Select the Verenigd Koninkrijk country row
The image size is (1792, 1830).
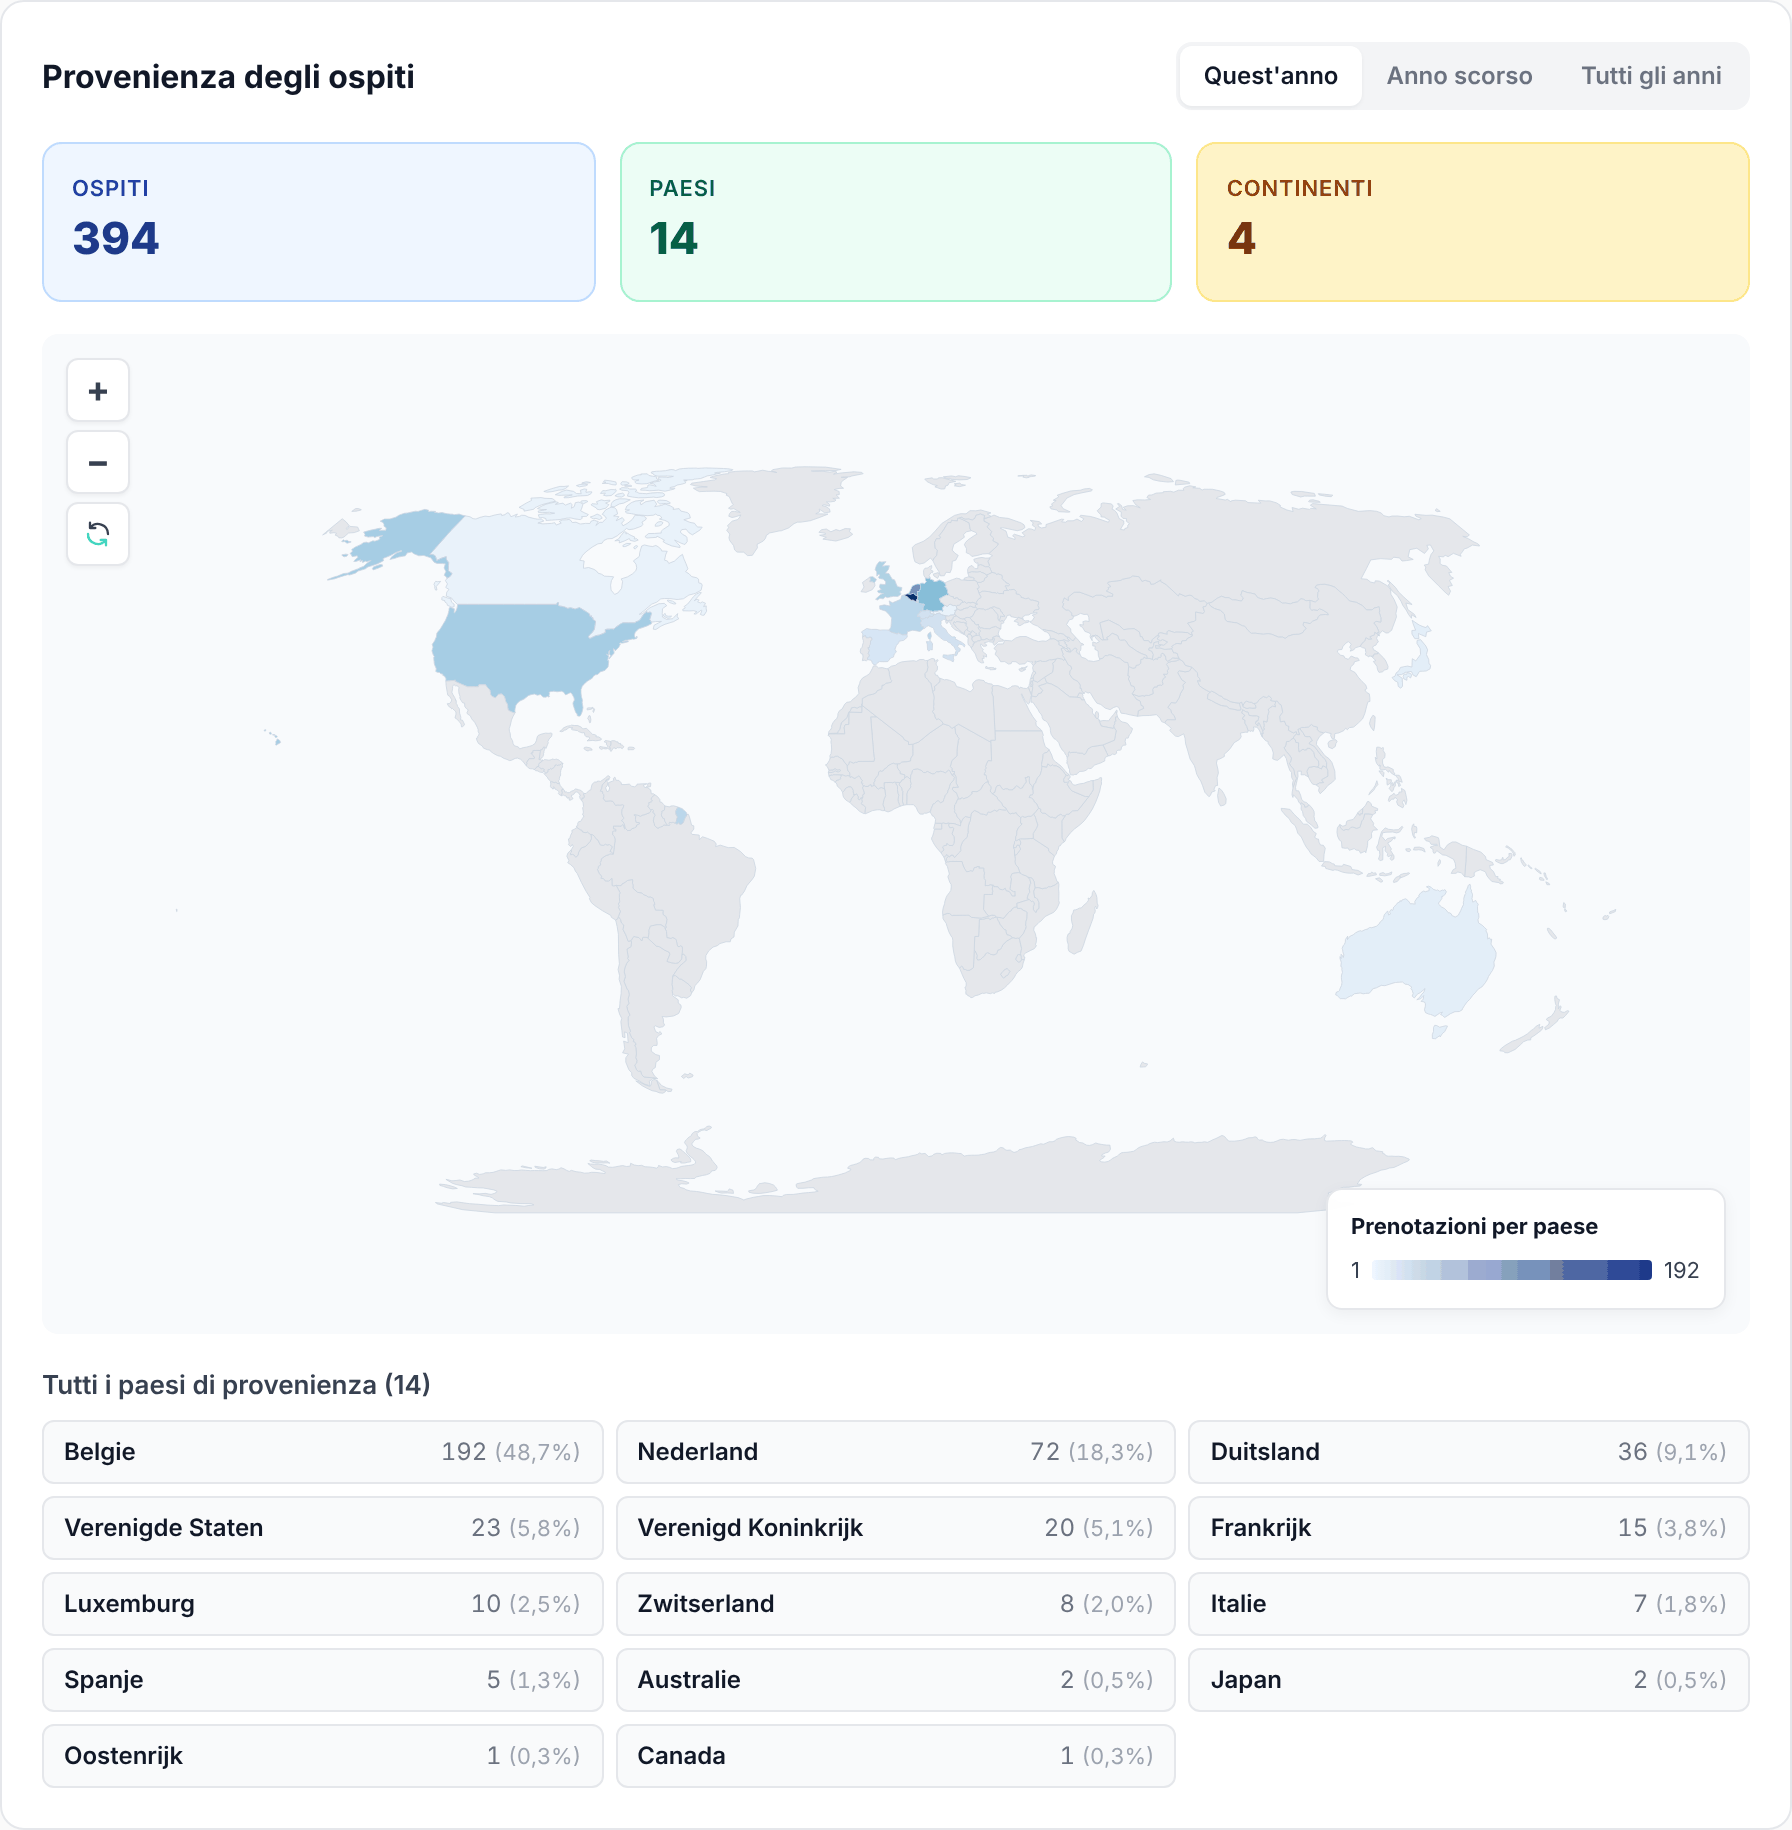[896, 1528]
